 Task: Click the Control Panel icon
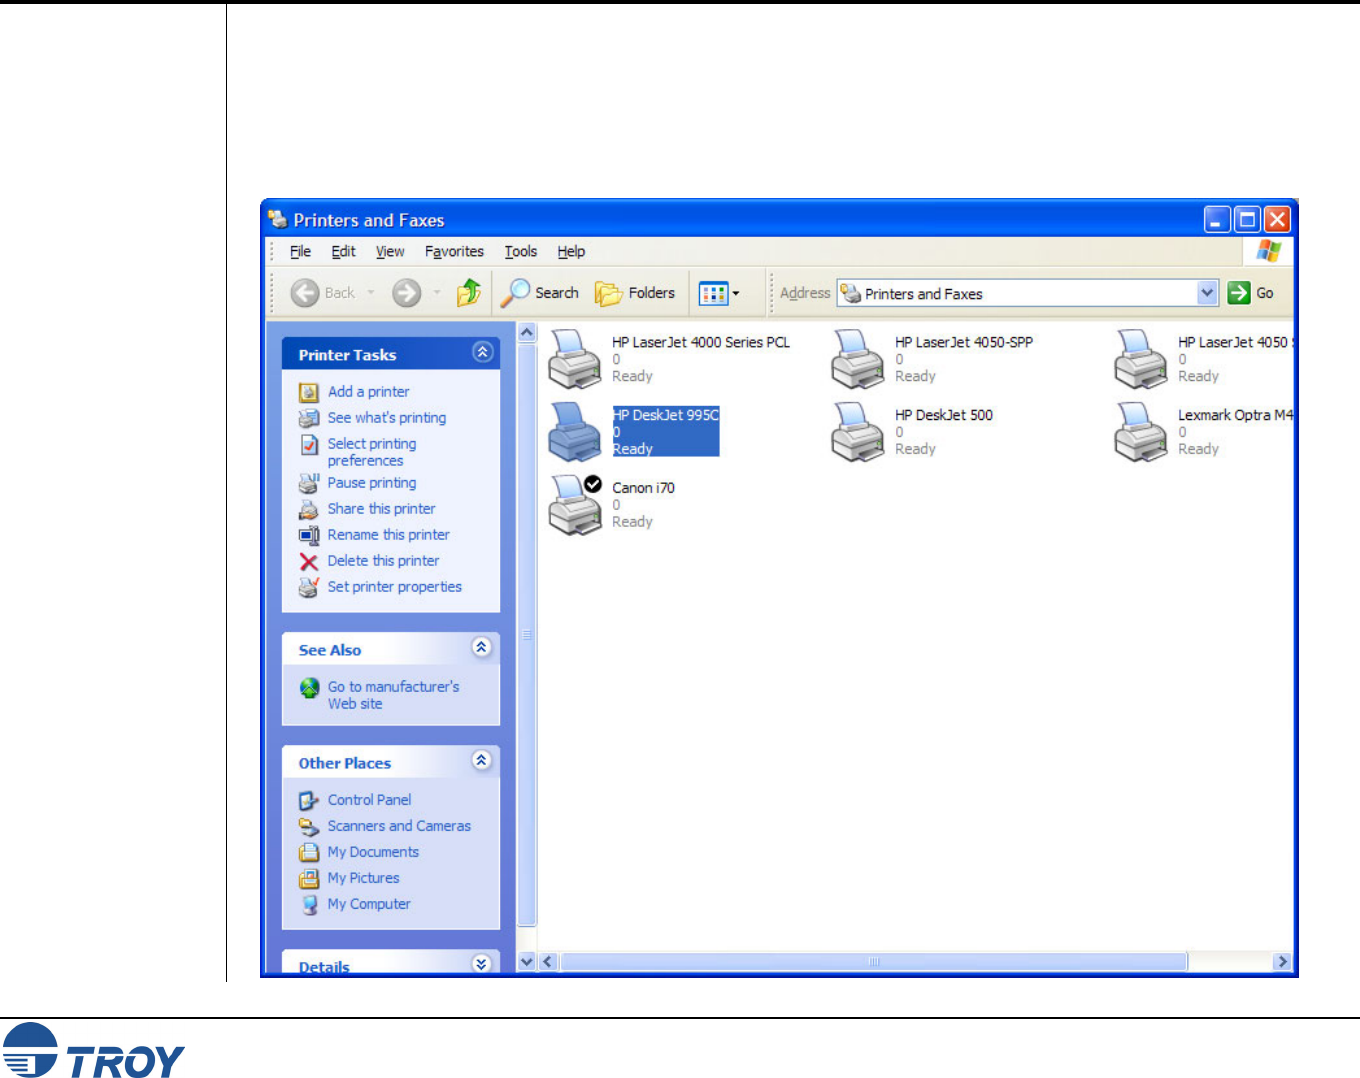[x=309, y=800]
